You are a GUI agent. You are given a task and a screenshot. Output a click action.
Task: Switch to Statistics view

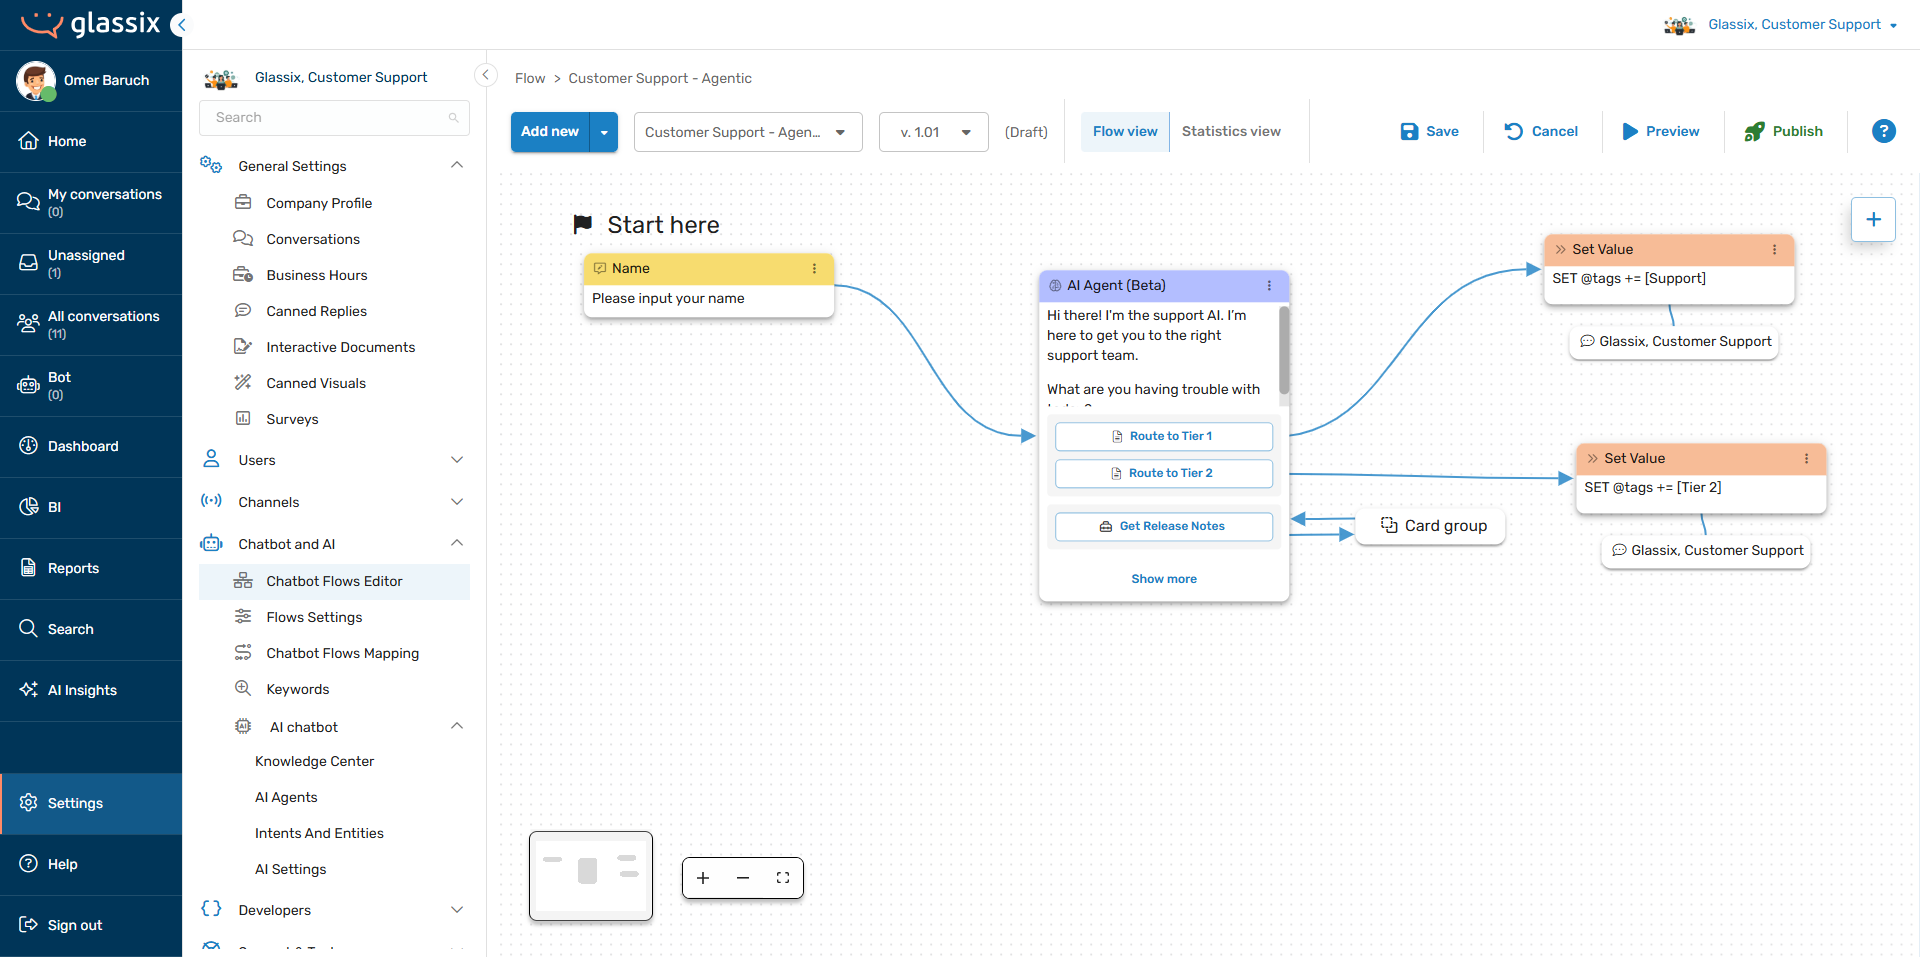1231,131
